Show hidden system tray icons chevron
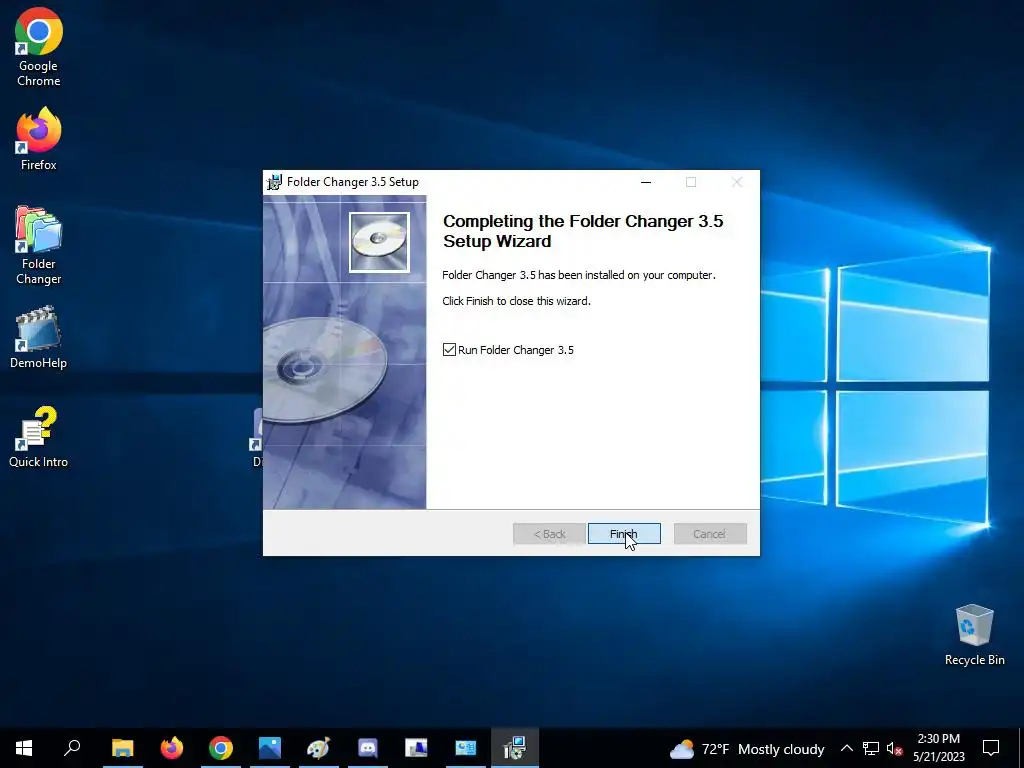 coord(846,748)
